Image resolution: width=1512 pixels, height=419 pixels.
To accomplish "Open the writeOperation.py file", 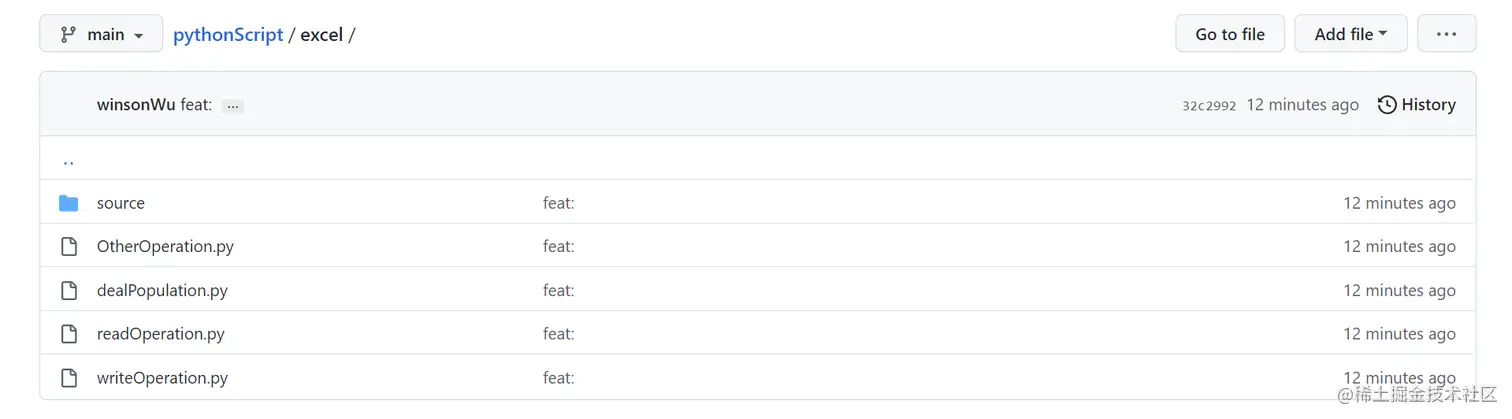I will (x=162, y=378).
